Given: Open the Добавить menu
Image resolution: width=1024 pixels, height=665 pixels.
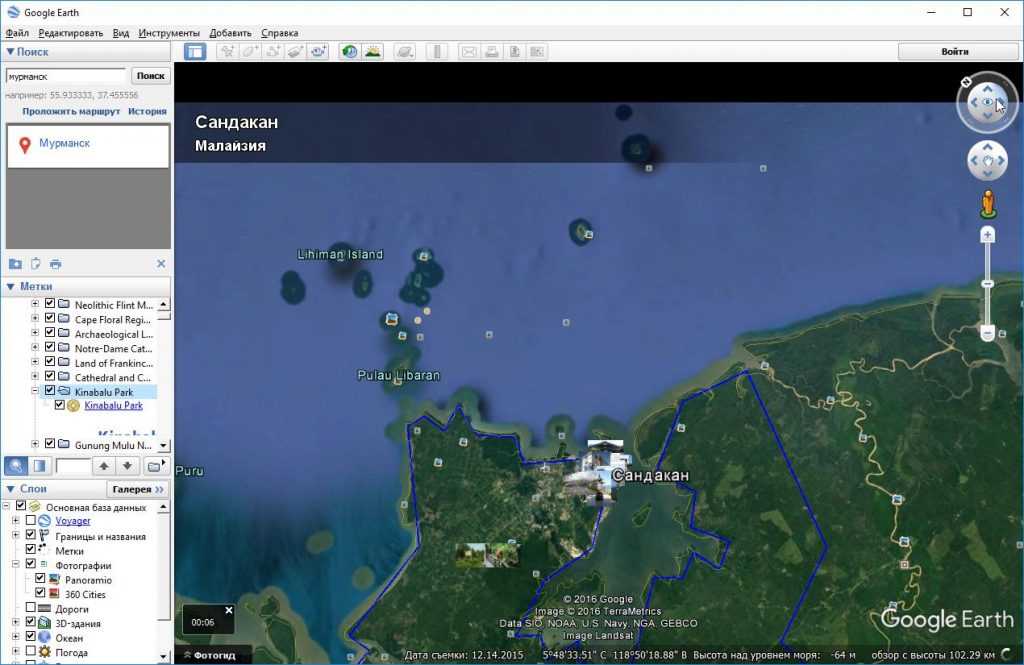Looking at the screenshot, I should [x=230, y=33].
